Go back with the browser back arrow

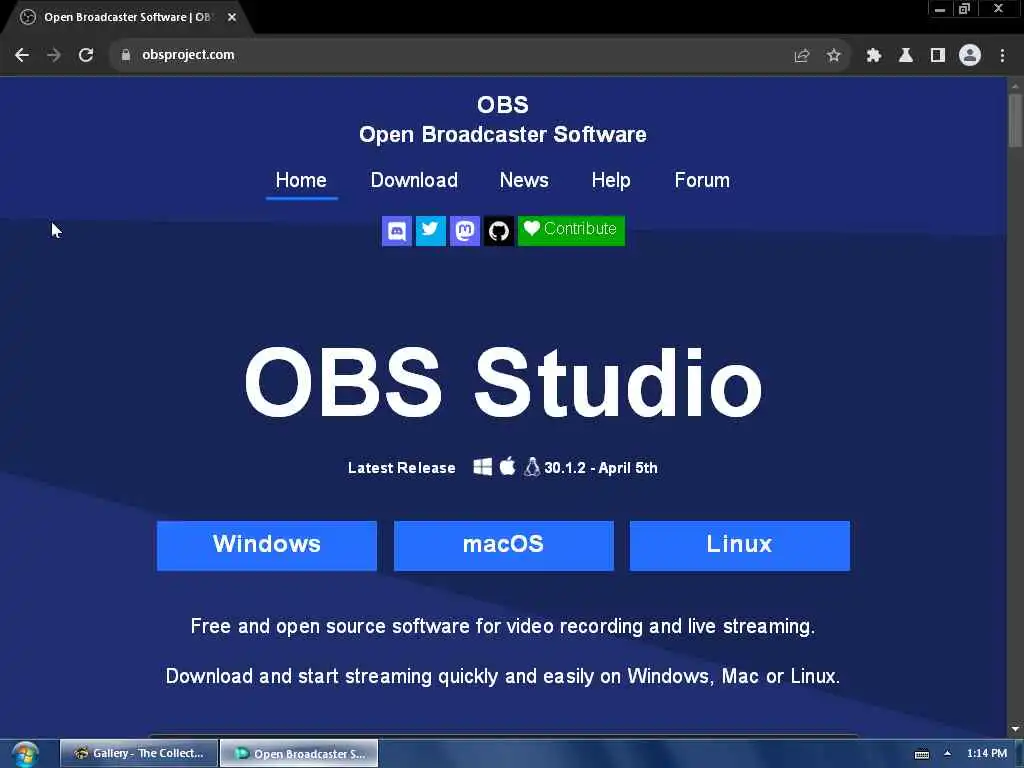tap(22, 55)
